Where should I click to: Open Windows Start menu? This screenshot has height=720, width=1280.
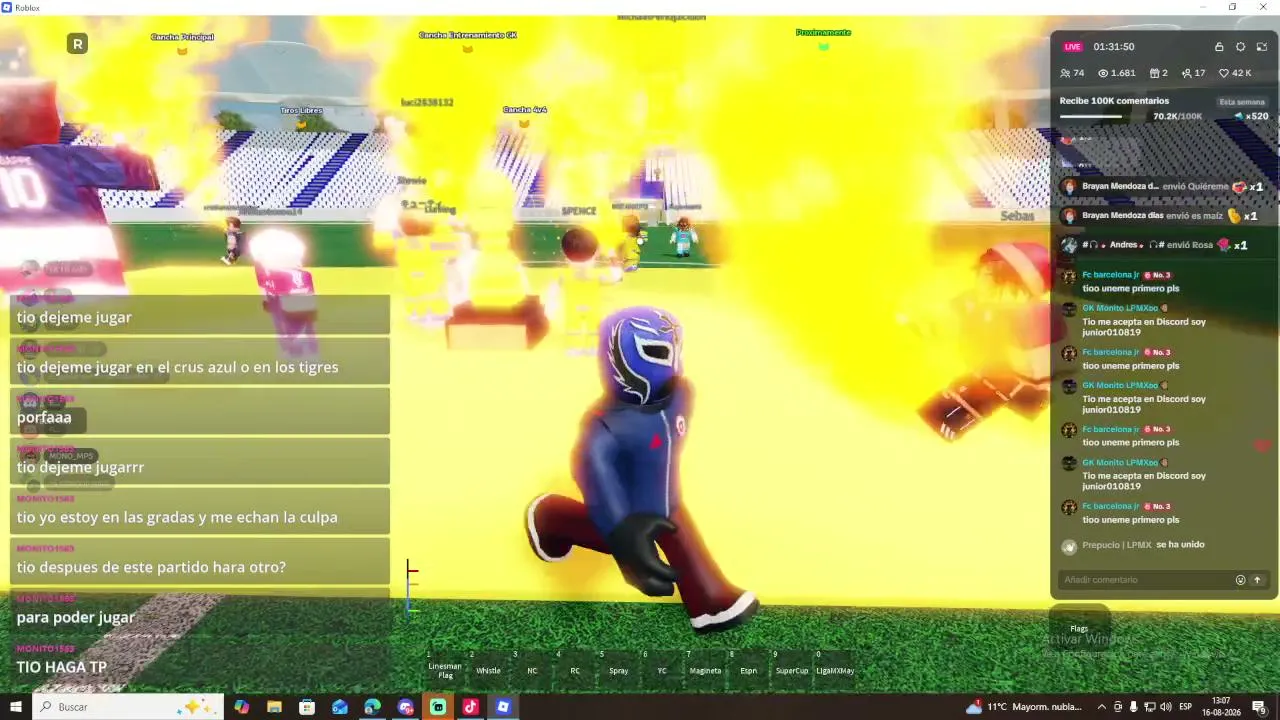click(x=16, y=707)
